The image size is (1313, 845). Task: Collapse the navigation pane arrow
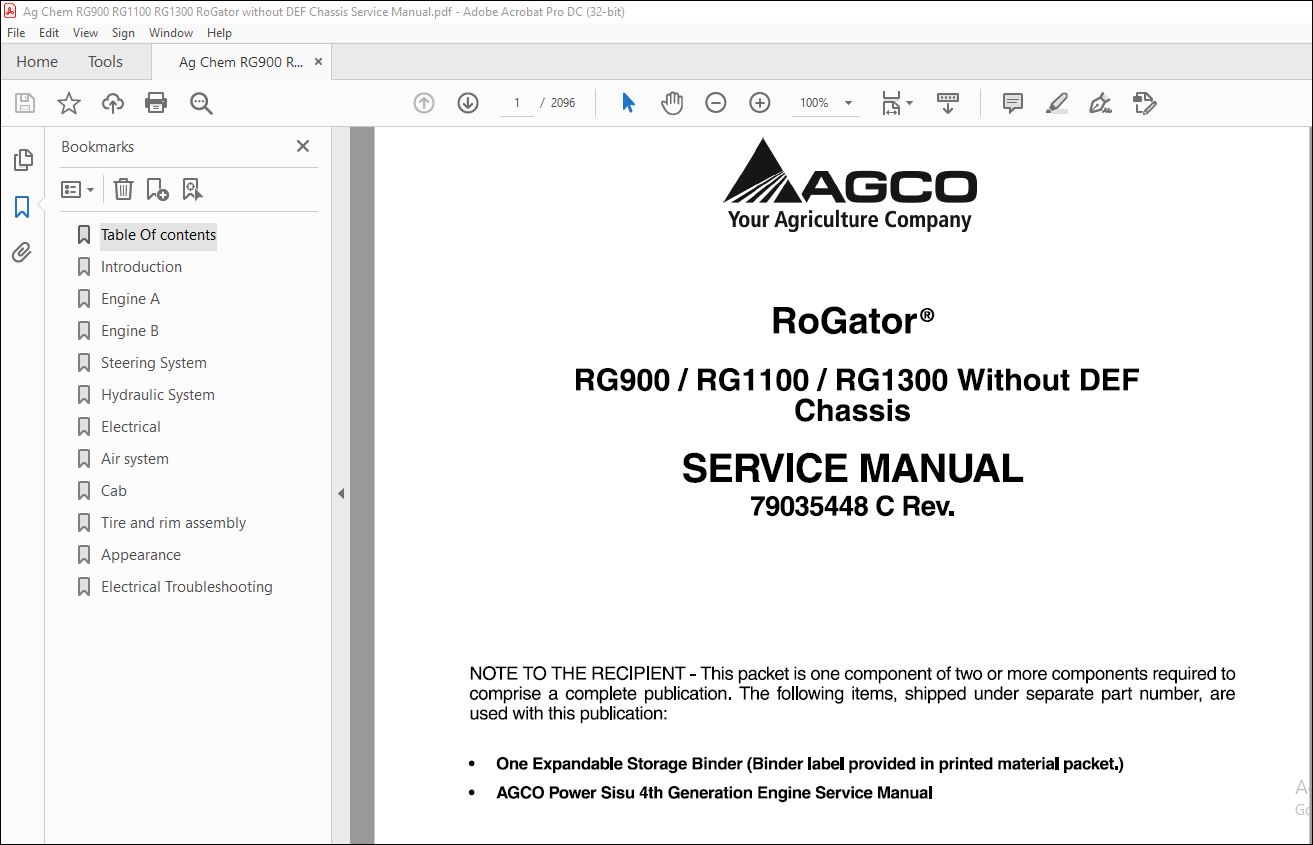341,493
